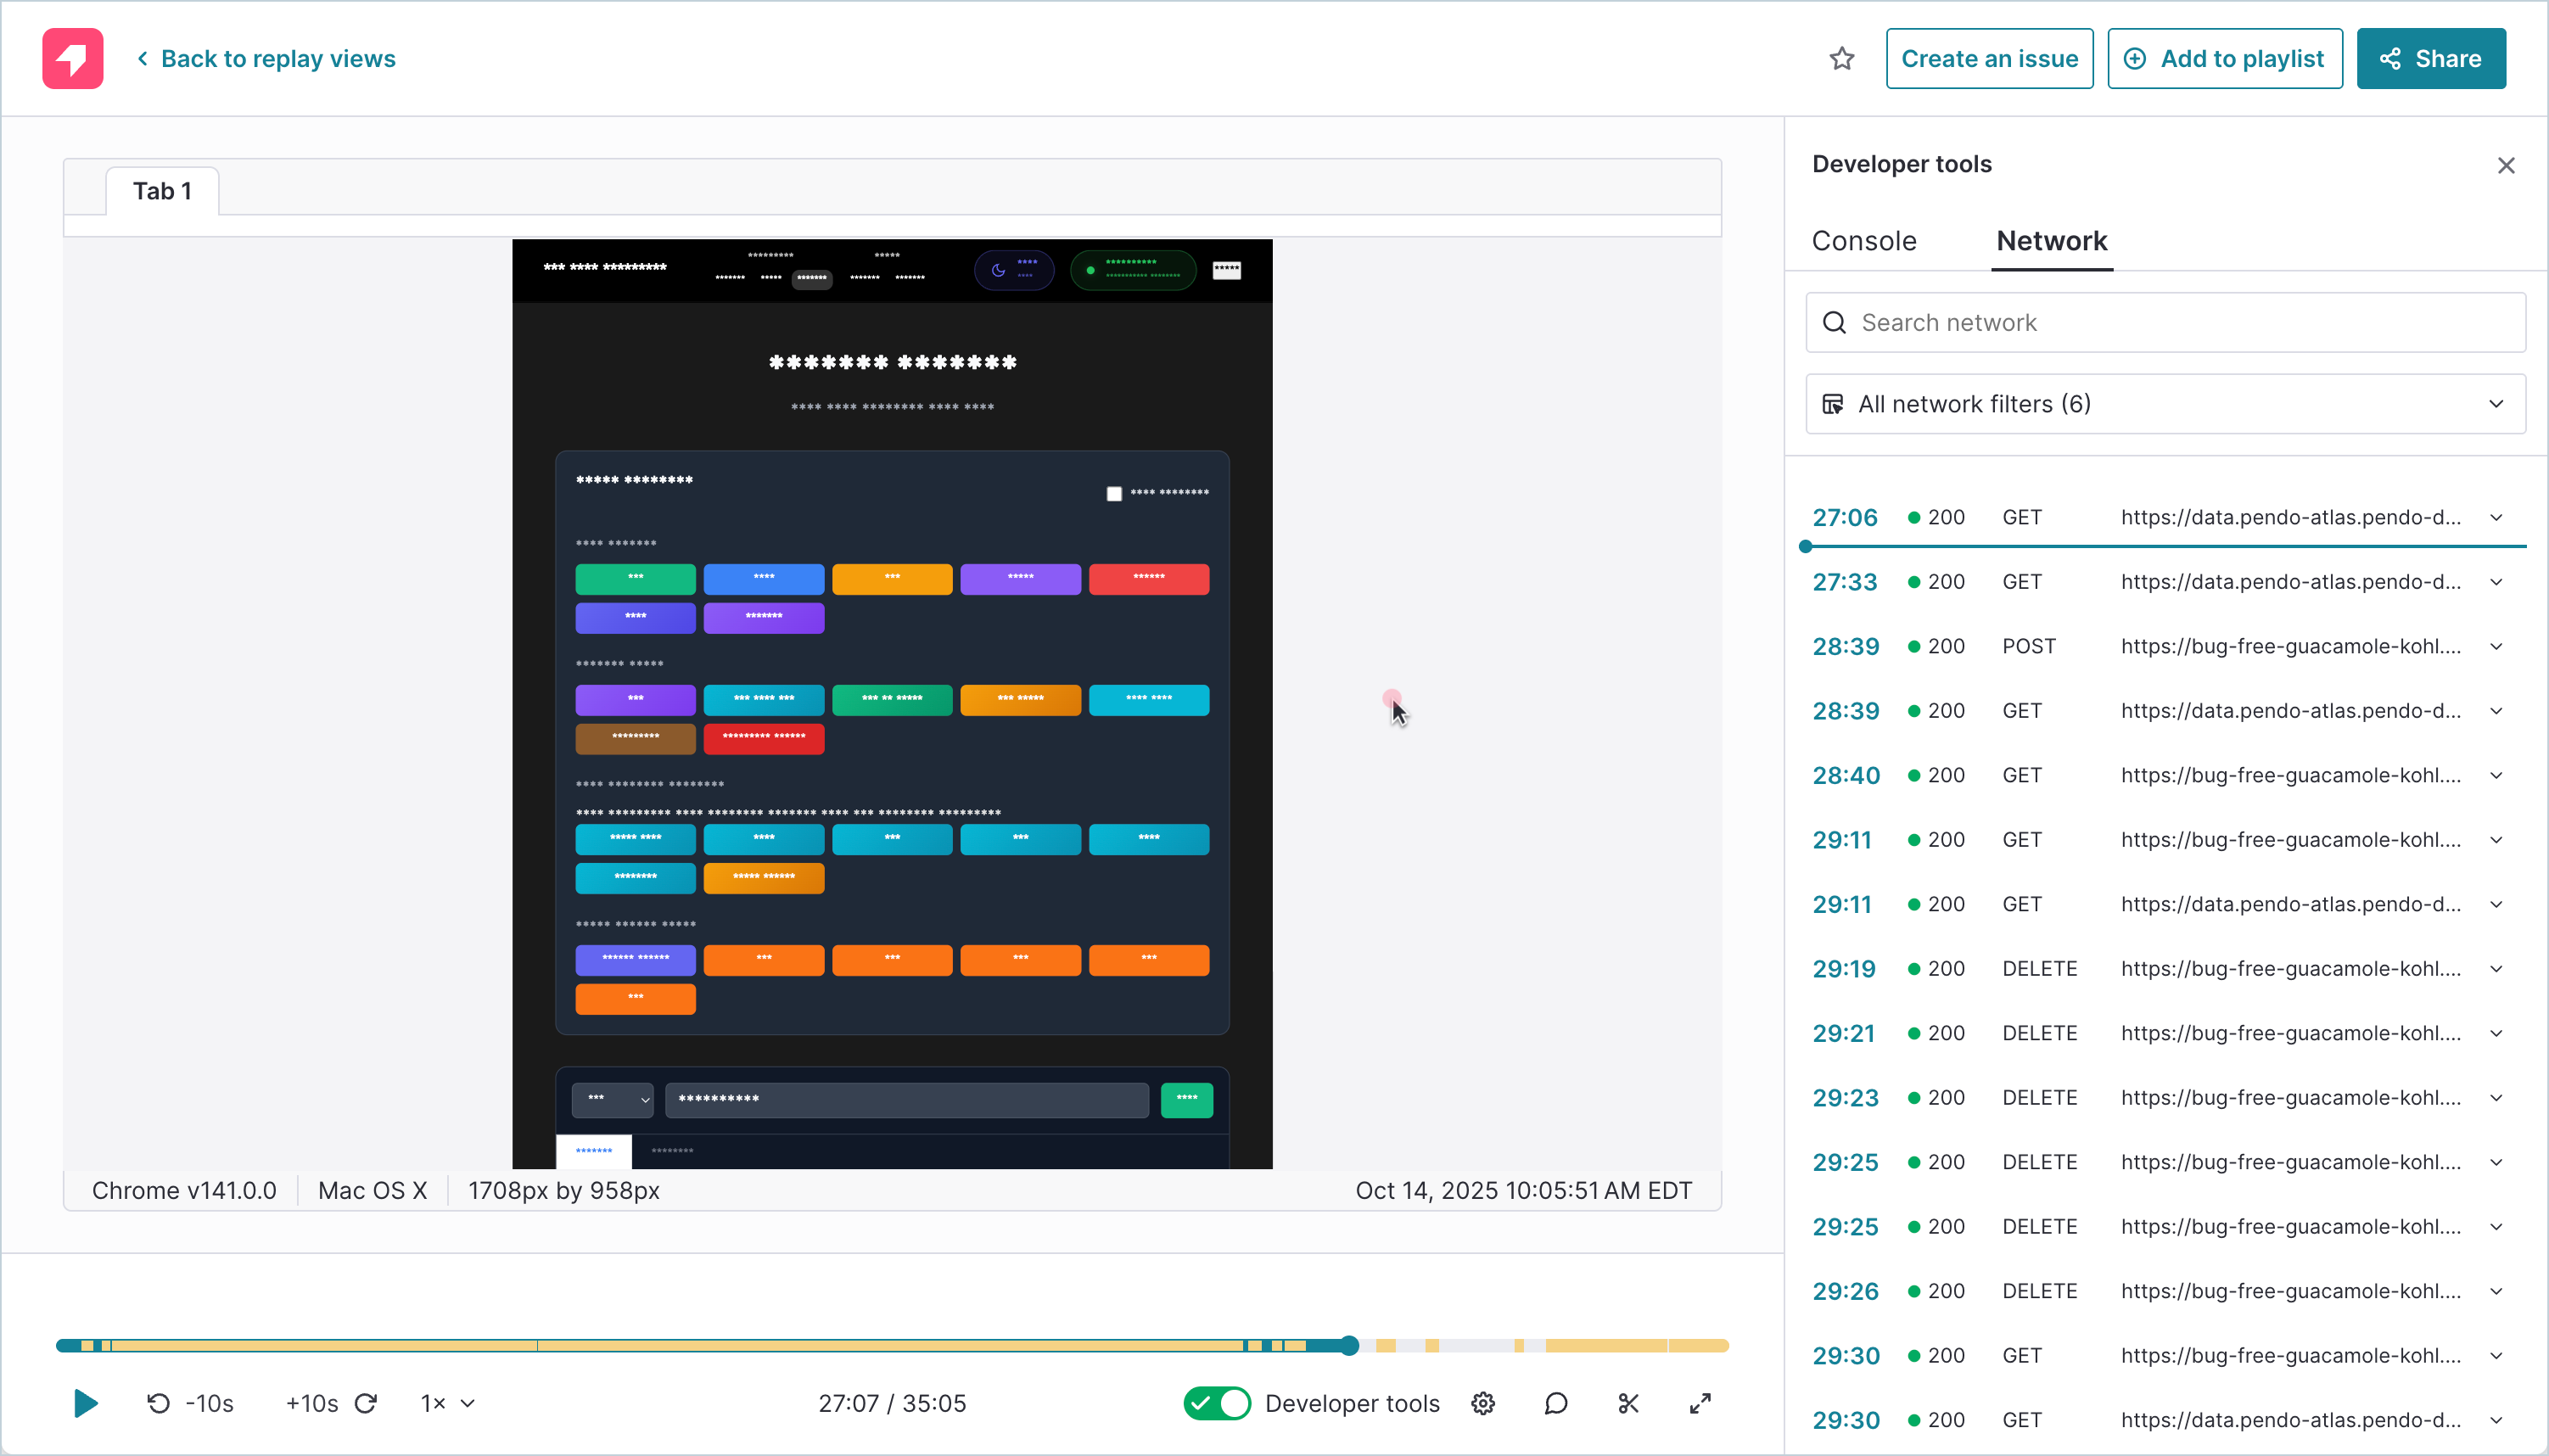This screenshot has width=2549, height=1456.
Task: Toggle the masked checkbox in the replay card
Action: click(1114, 493)
